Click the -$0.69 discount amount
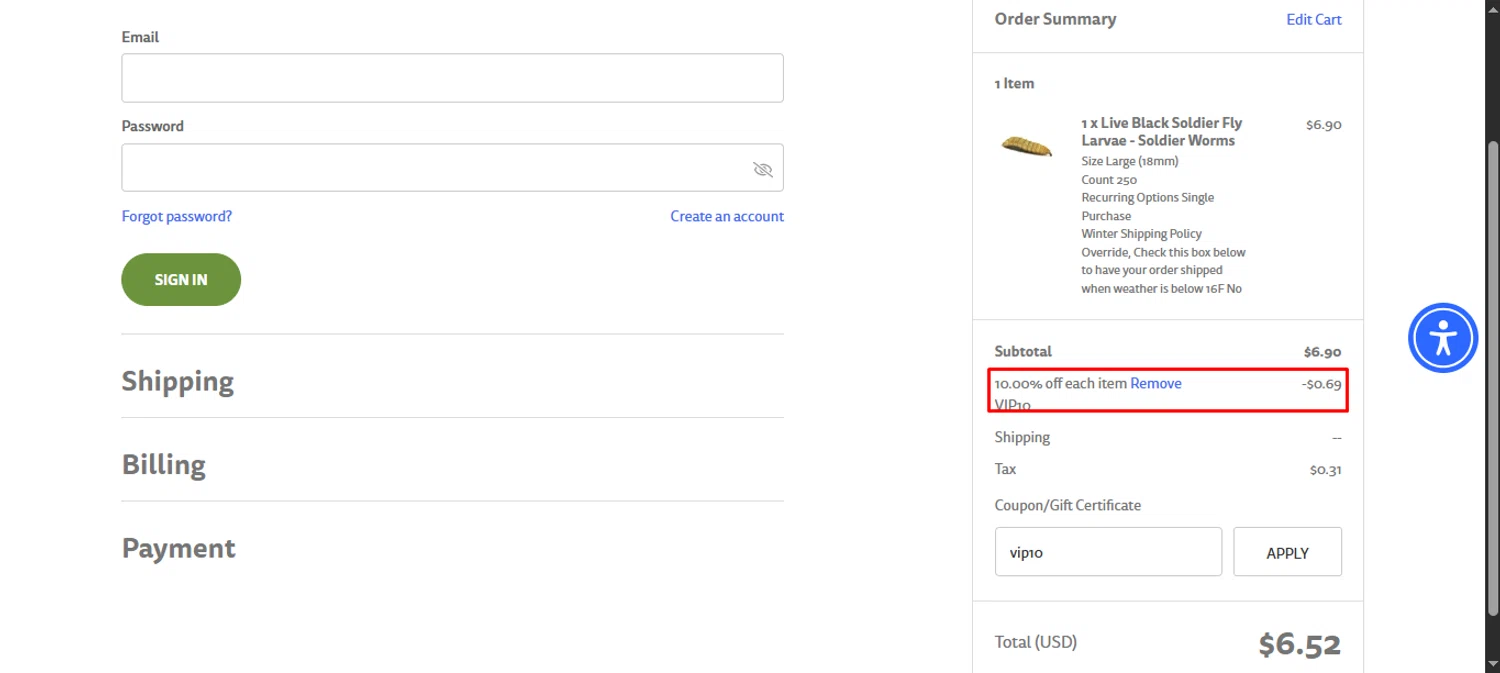 tap(1322, 384)
